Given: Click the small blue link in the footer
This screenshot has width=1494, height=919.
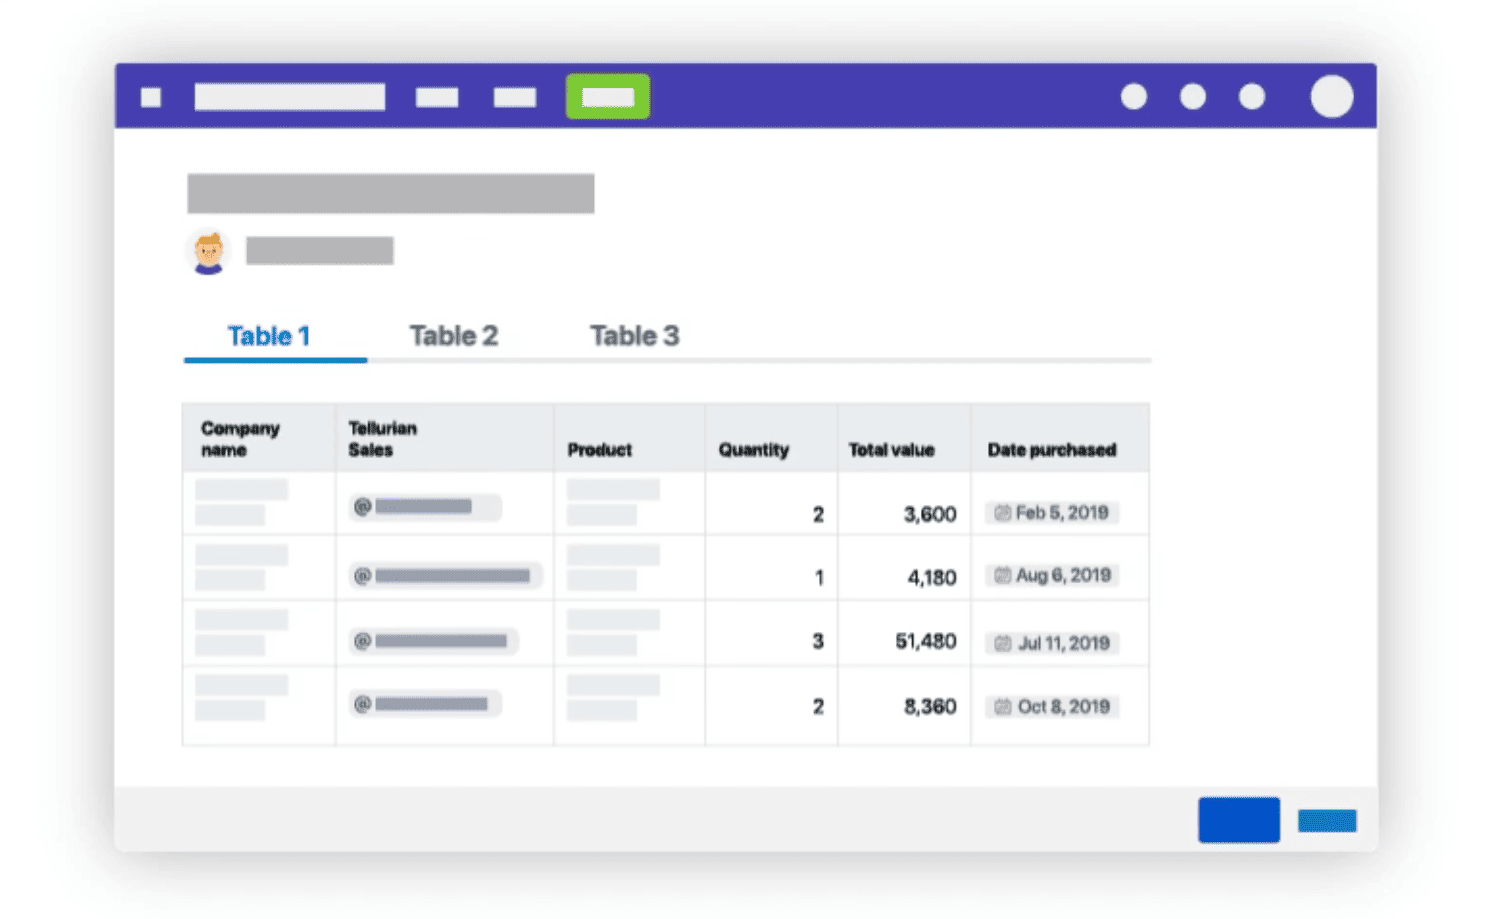Looking at the screenshot, I should click(1326, 821).
